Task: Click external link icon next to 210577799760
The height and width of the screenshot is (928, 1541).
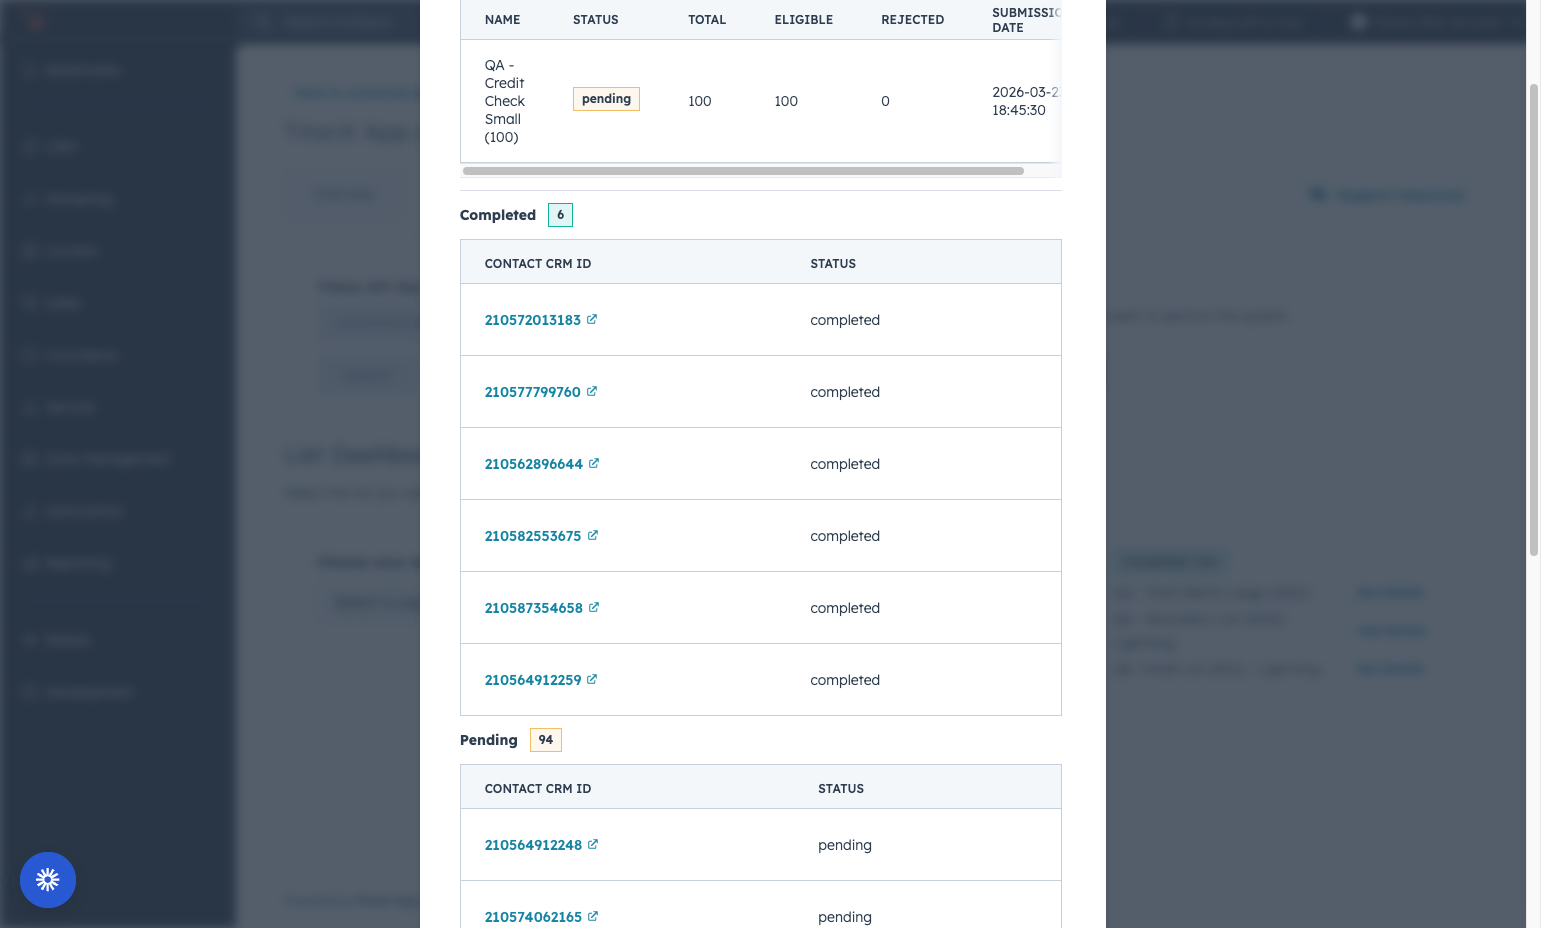Action: (592, 391)
